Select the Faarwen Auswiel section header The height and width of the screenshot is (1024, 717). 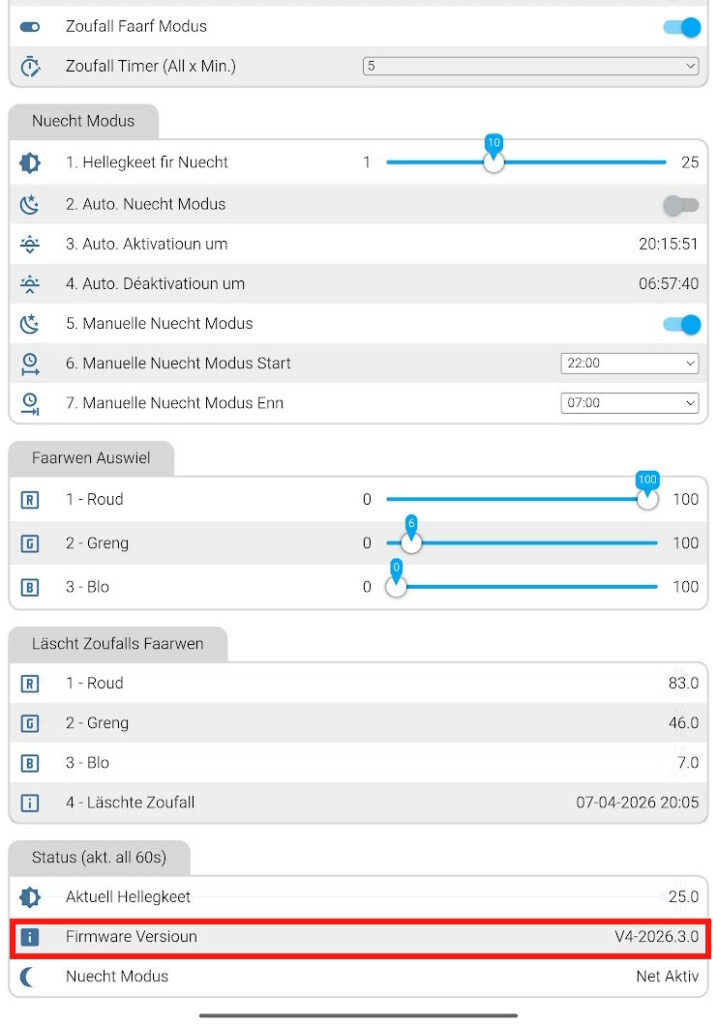(x=91, y=458)
